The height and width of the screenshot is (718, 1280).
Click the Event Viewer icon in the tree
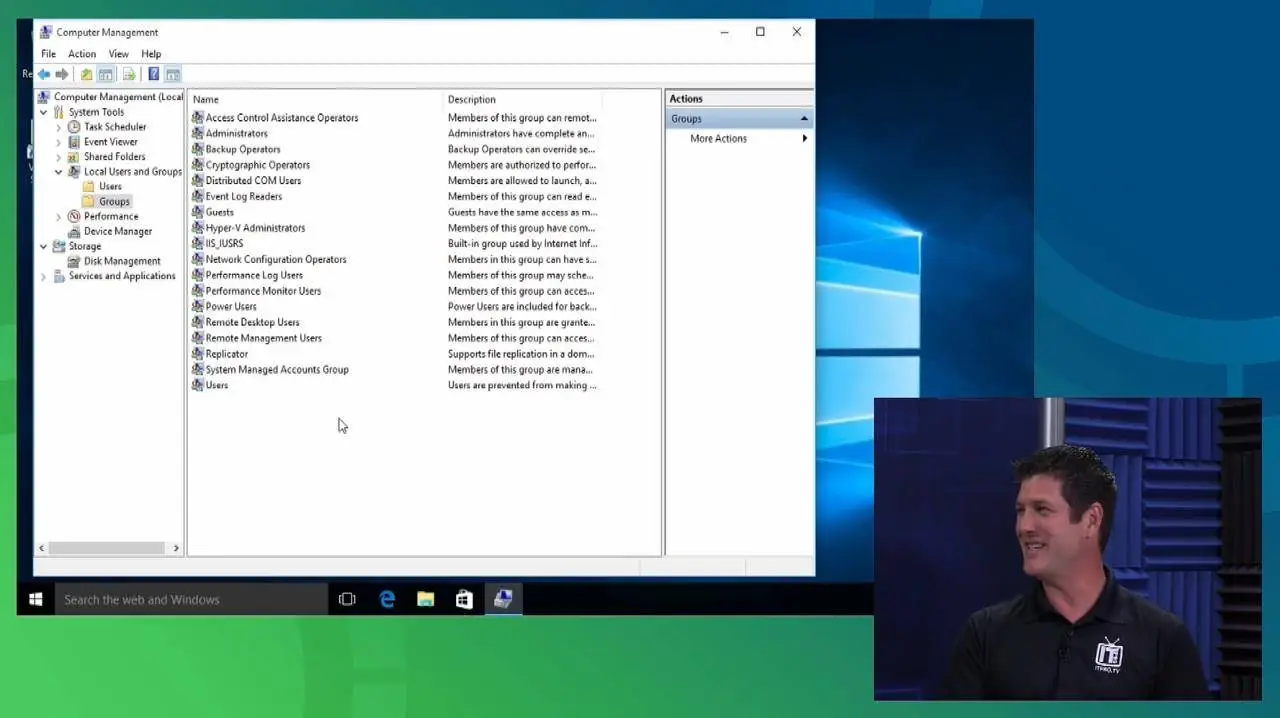pyautogui.click(x=74, y=142)
